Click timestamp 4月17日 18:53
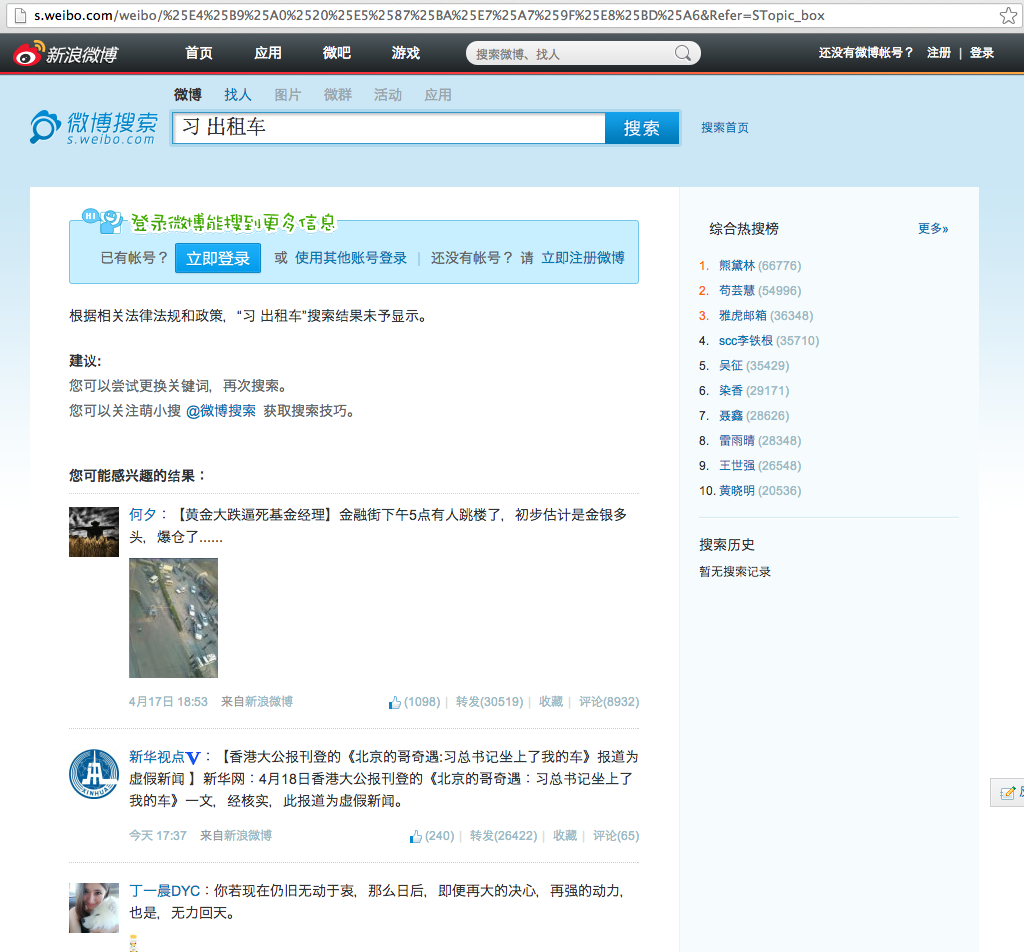Image resolution: width=1024 pixels, height=952 pixels. coord(168,702)
